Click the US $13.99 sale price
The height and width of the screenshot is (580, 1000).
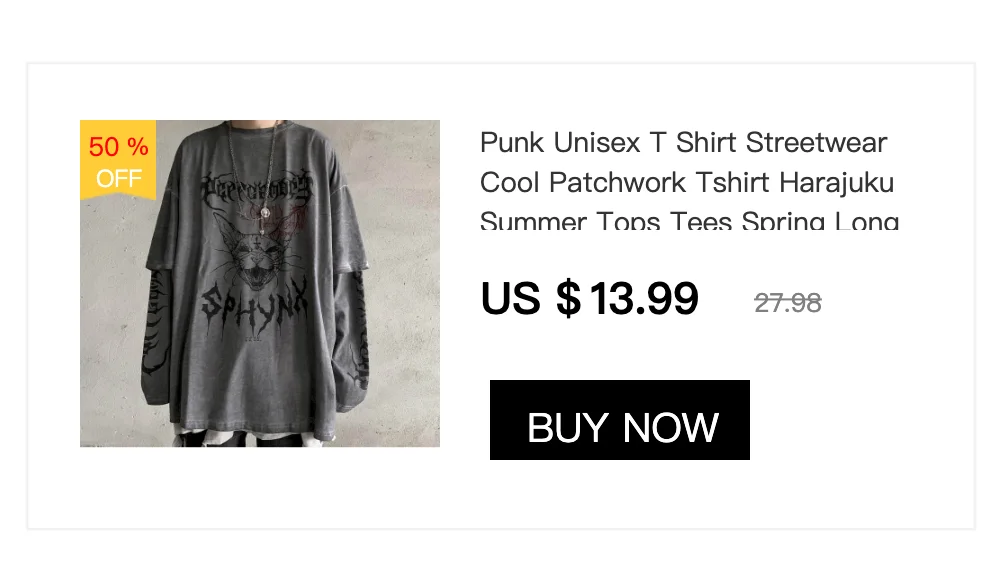tap(589, 298)
